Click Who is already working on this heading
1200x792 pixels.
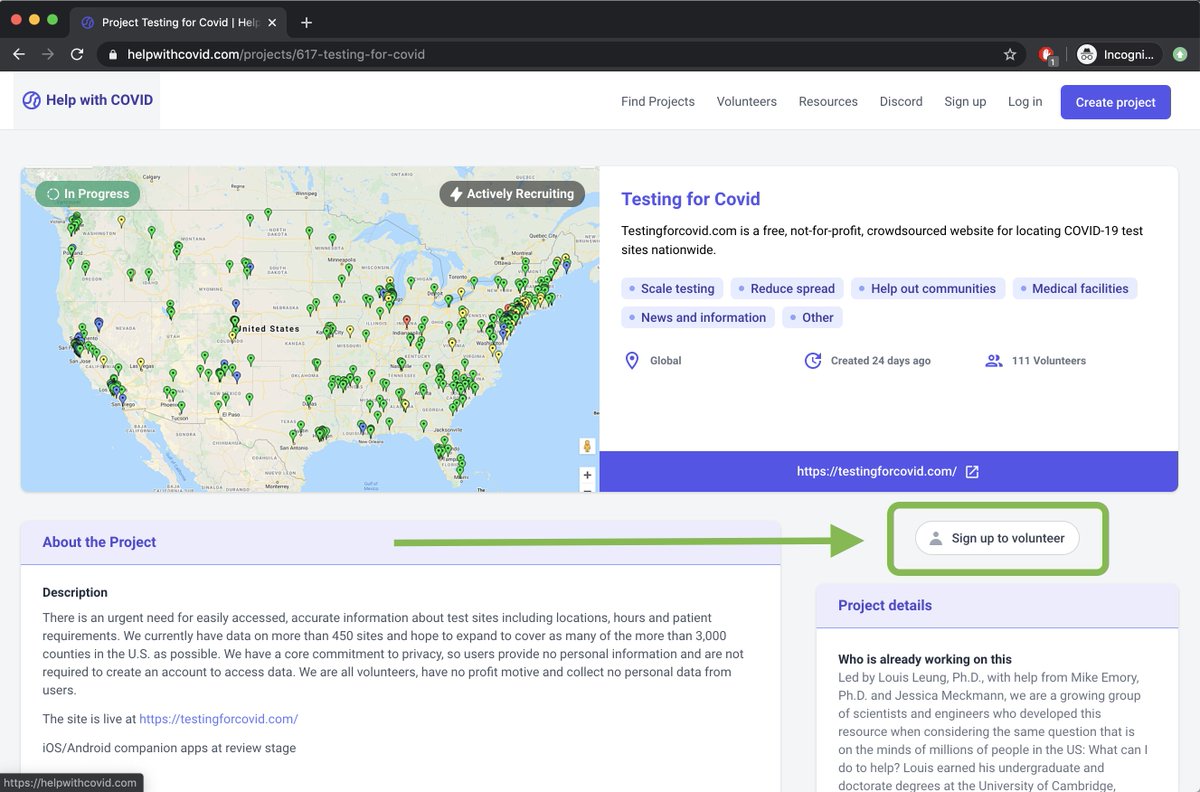925,659
